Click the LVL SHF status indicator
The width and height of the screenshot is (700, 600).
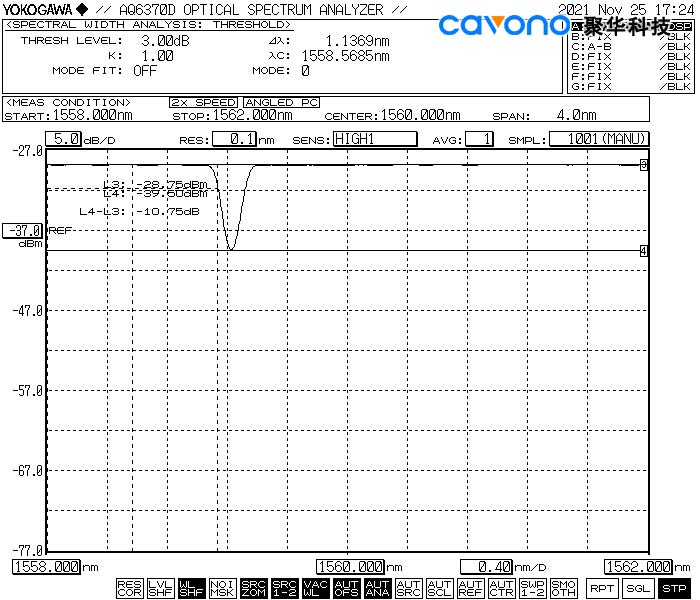coord(160,589)
